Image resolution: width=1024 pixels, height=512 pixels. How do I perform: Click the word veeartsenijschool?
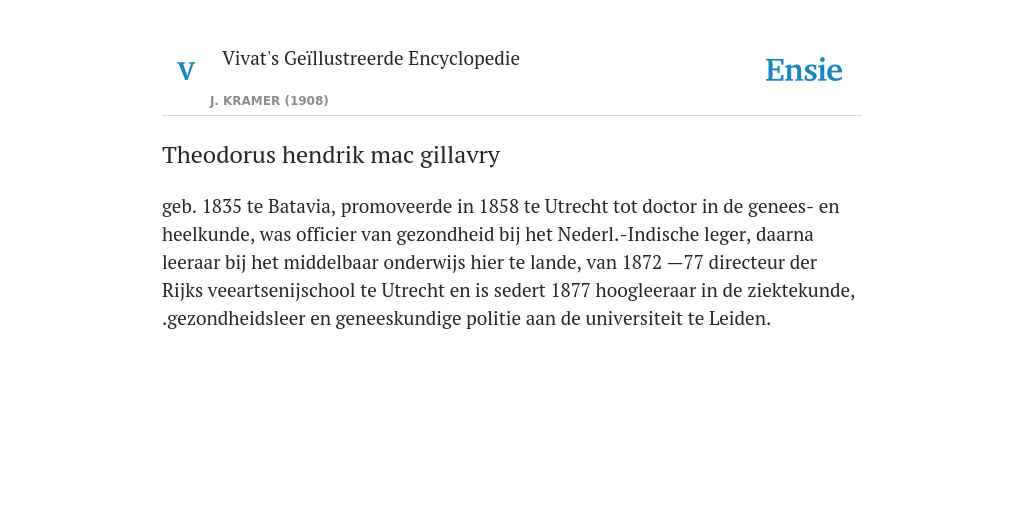[x=281, y=291]
